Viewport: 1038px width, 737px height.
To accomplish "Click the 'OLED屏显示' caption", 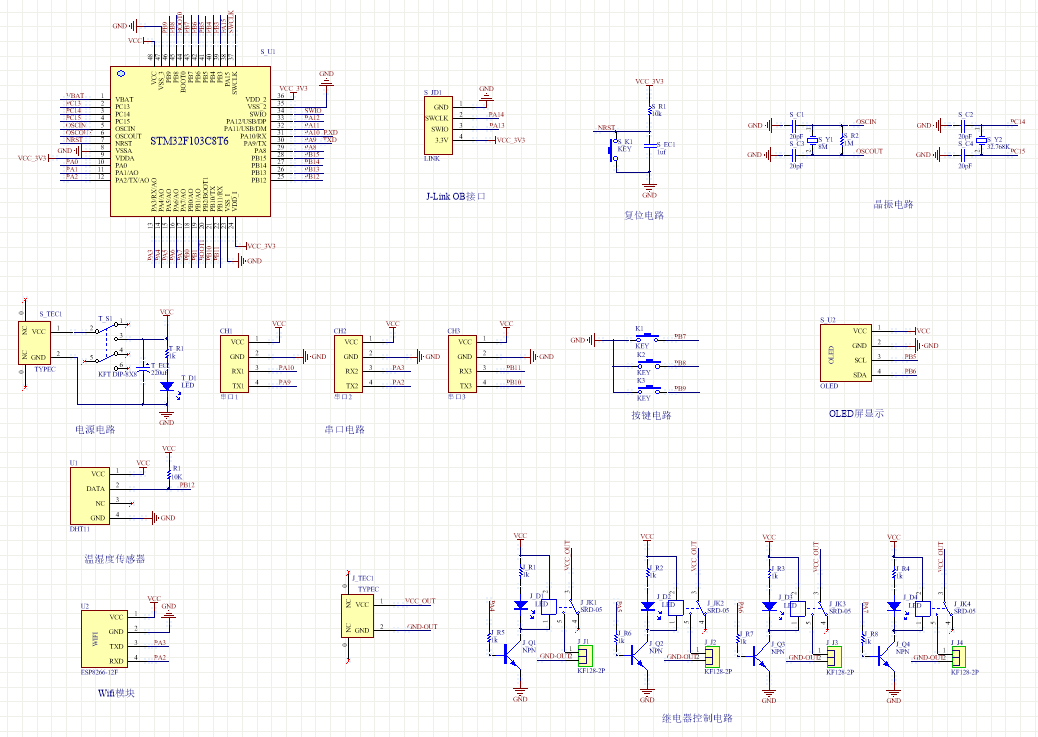I will [856, 413].
